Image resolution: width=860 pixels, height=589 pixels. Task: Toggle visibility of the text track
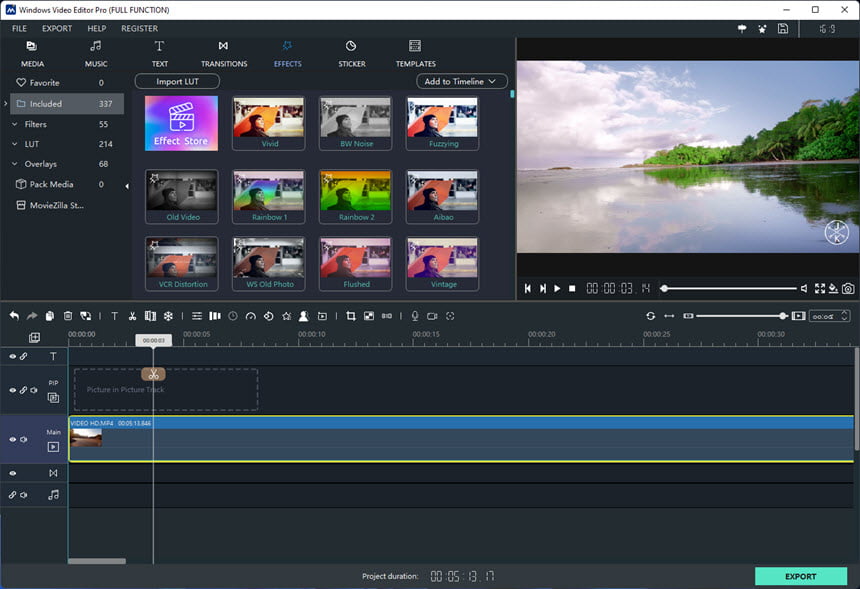pos(12,356)
